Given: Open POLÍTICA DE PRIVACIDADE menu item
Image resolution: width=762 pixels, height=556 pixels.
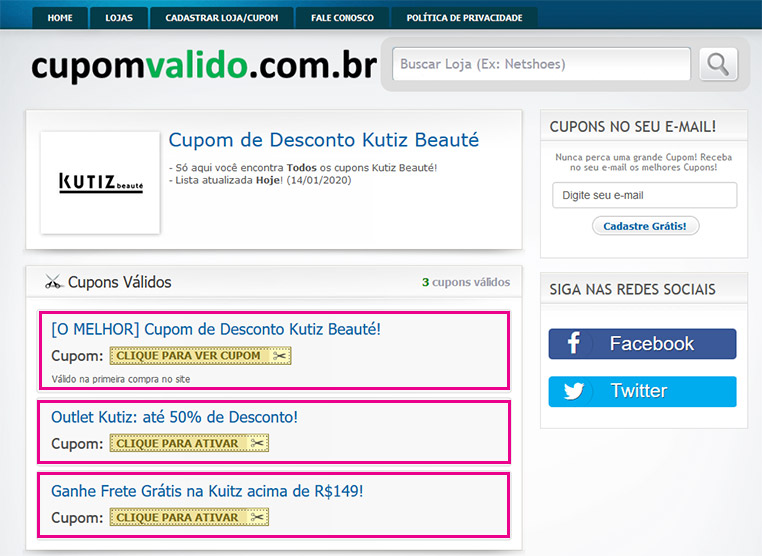Looking at the screenshot, I should pyautogui.click(x=464, y=18).
